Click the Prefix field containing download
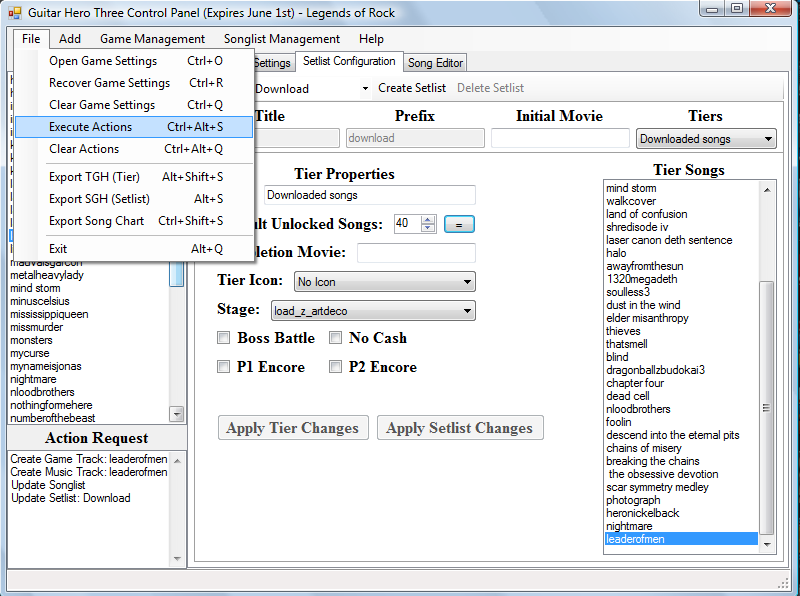 click(415, 138)
